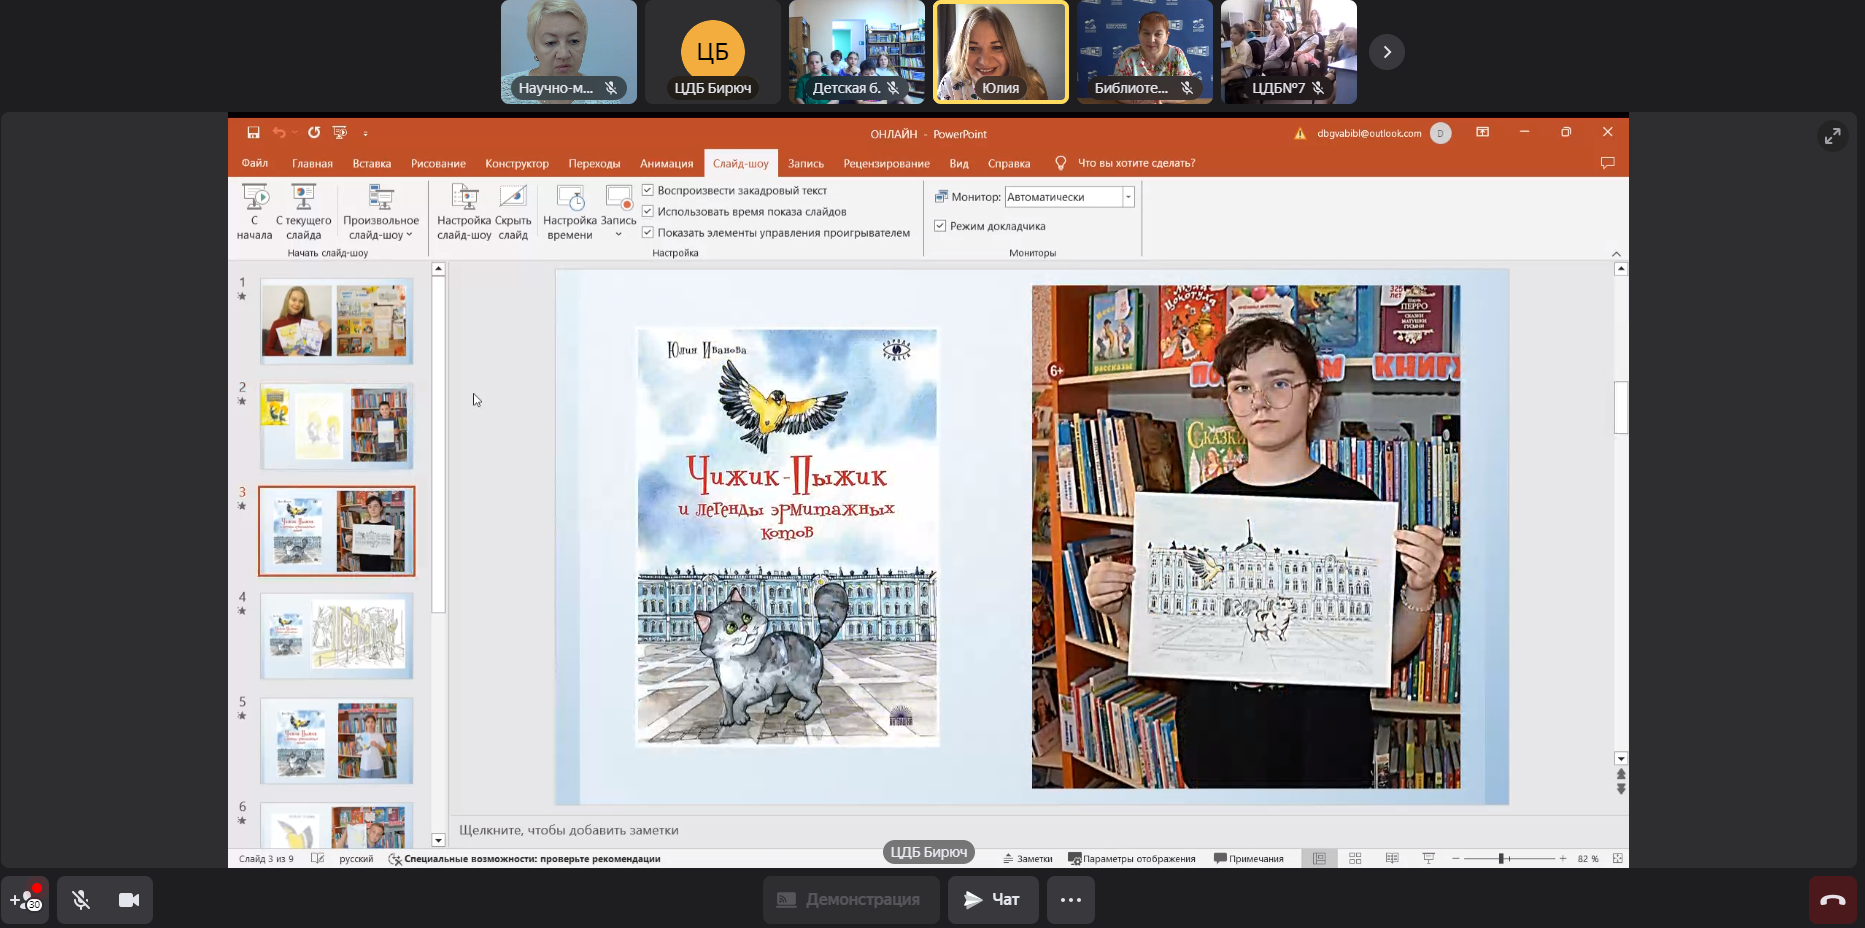The image size is (1865, 928).
Task: Switch to the Главная tab
Action: pos(312,163)
